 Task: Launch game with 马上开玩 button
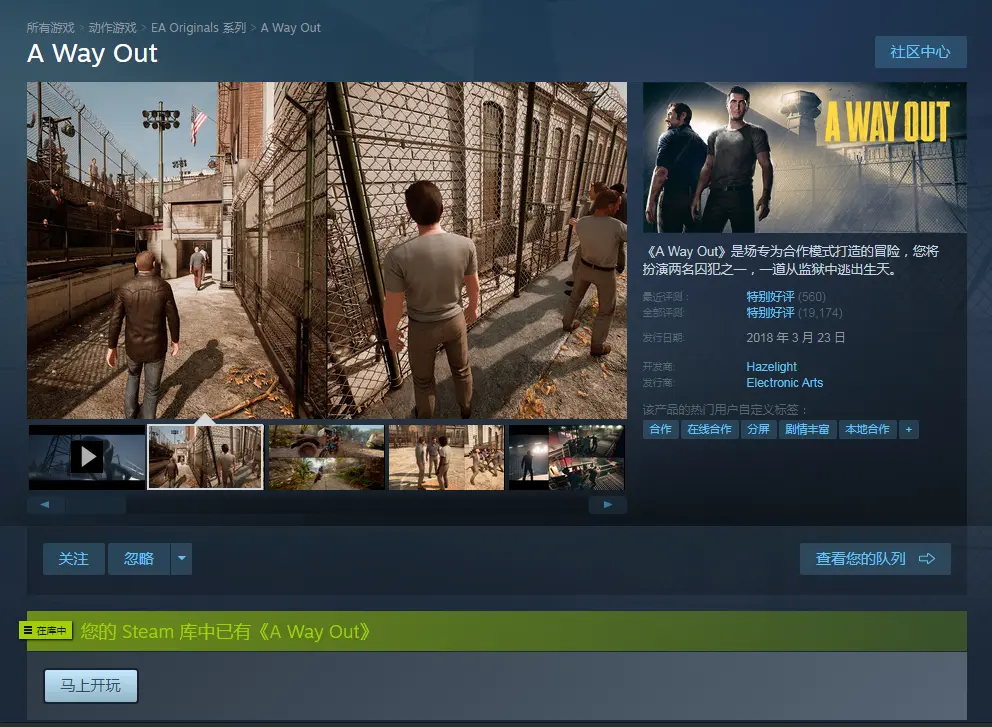coord(90,686)
